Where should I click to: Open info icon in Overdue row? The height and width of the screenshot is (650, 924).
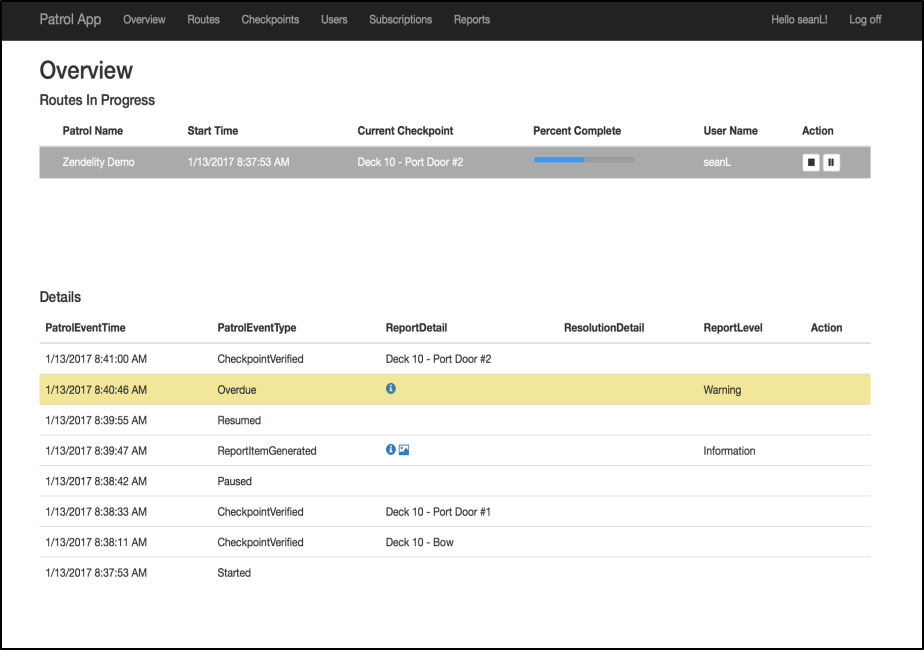(391, 388)
